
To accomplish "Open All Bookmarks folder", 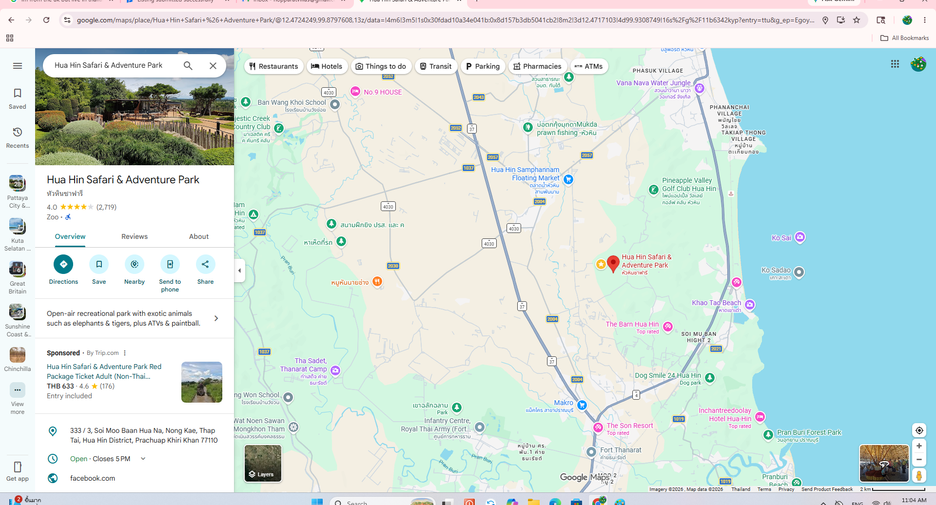I will 904,38.
